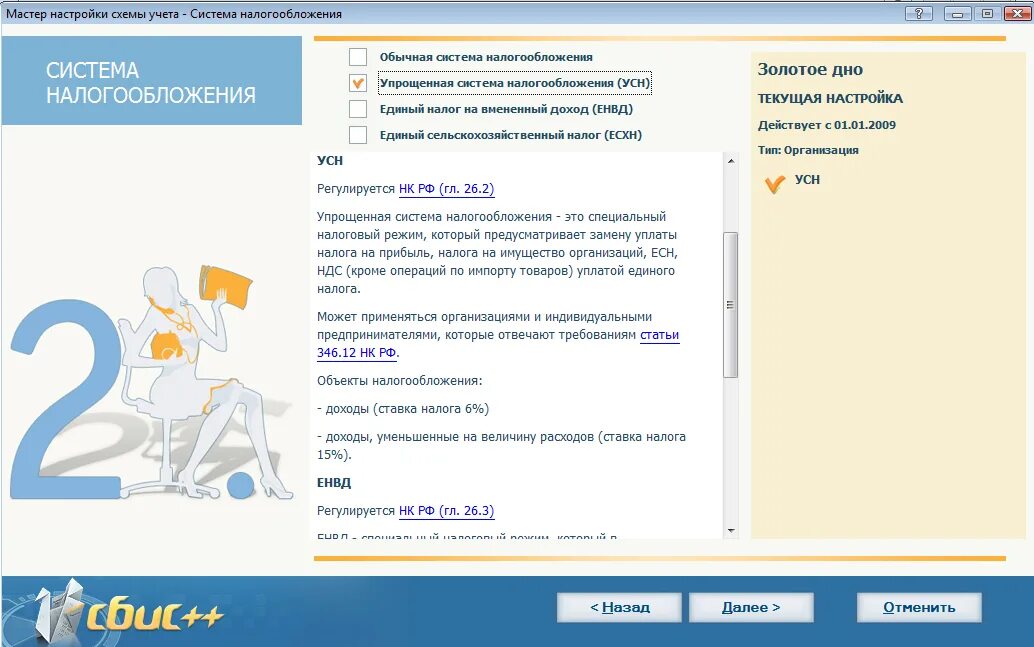Image resolution: width=1034 pixels, height=647 pixels.
Task: Click the scroll up arrow of description panel
Action: (730, 161)
